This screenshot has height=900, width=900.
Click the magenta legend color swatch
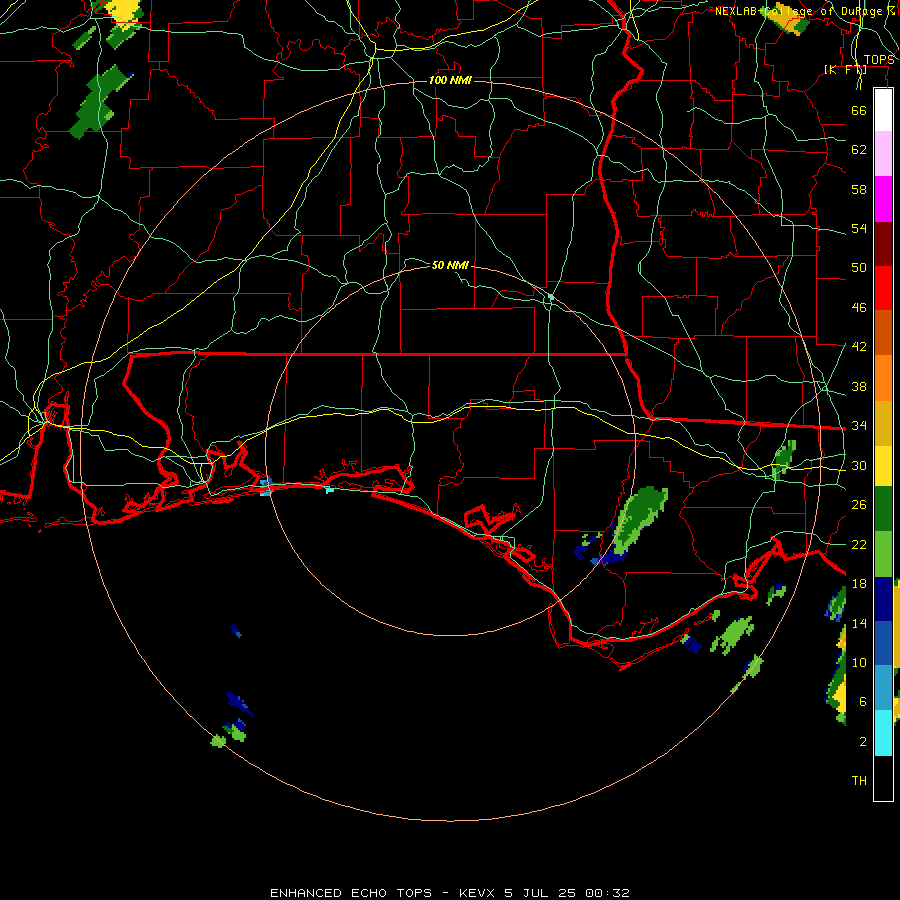tap(883, 199)
